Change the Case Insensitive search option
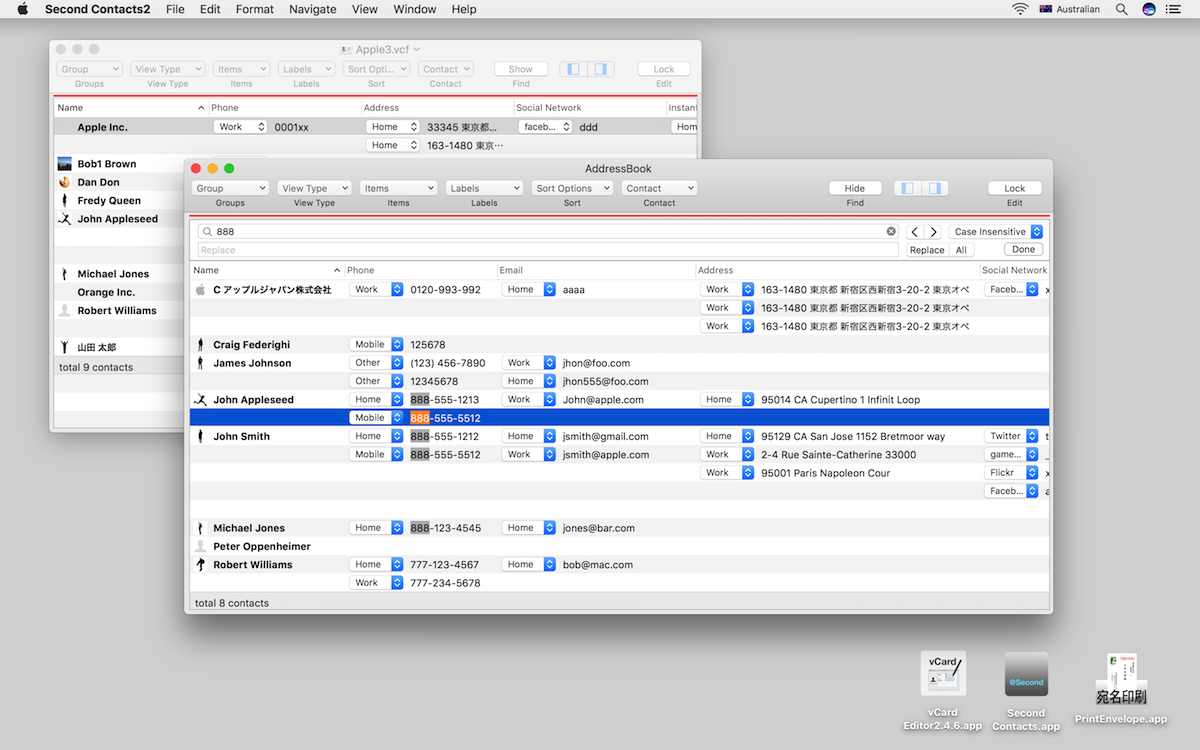 coord(996,231)
